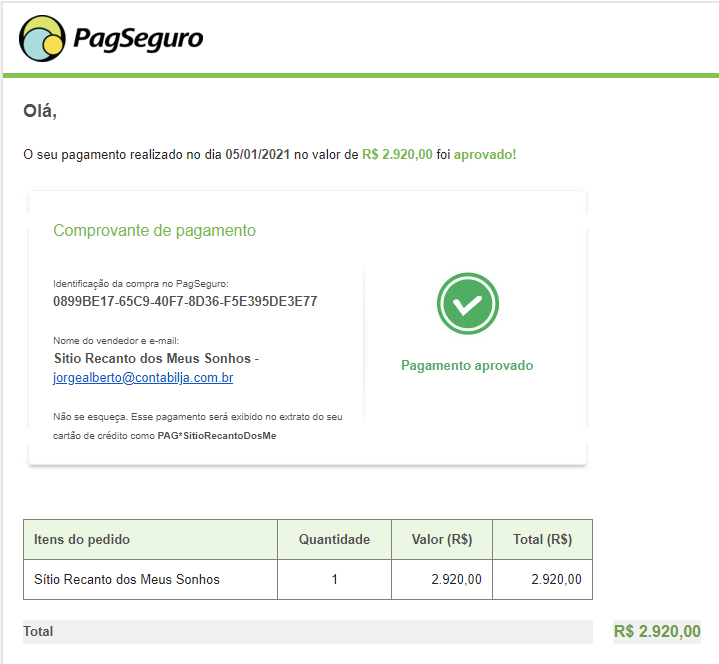Click the 'Olá,' greeting
The image size is (719, 664).
tap(40, 111)
